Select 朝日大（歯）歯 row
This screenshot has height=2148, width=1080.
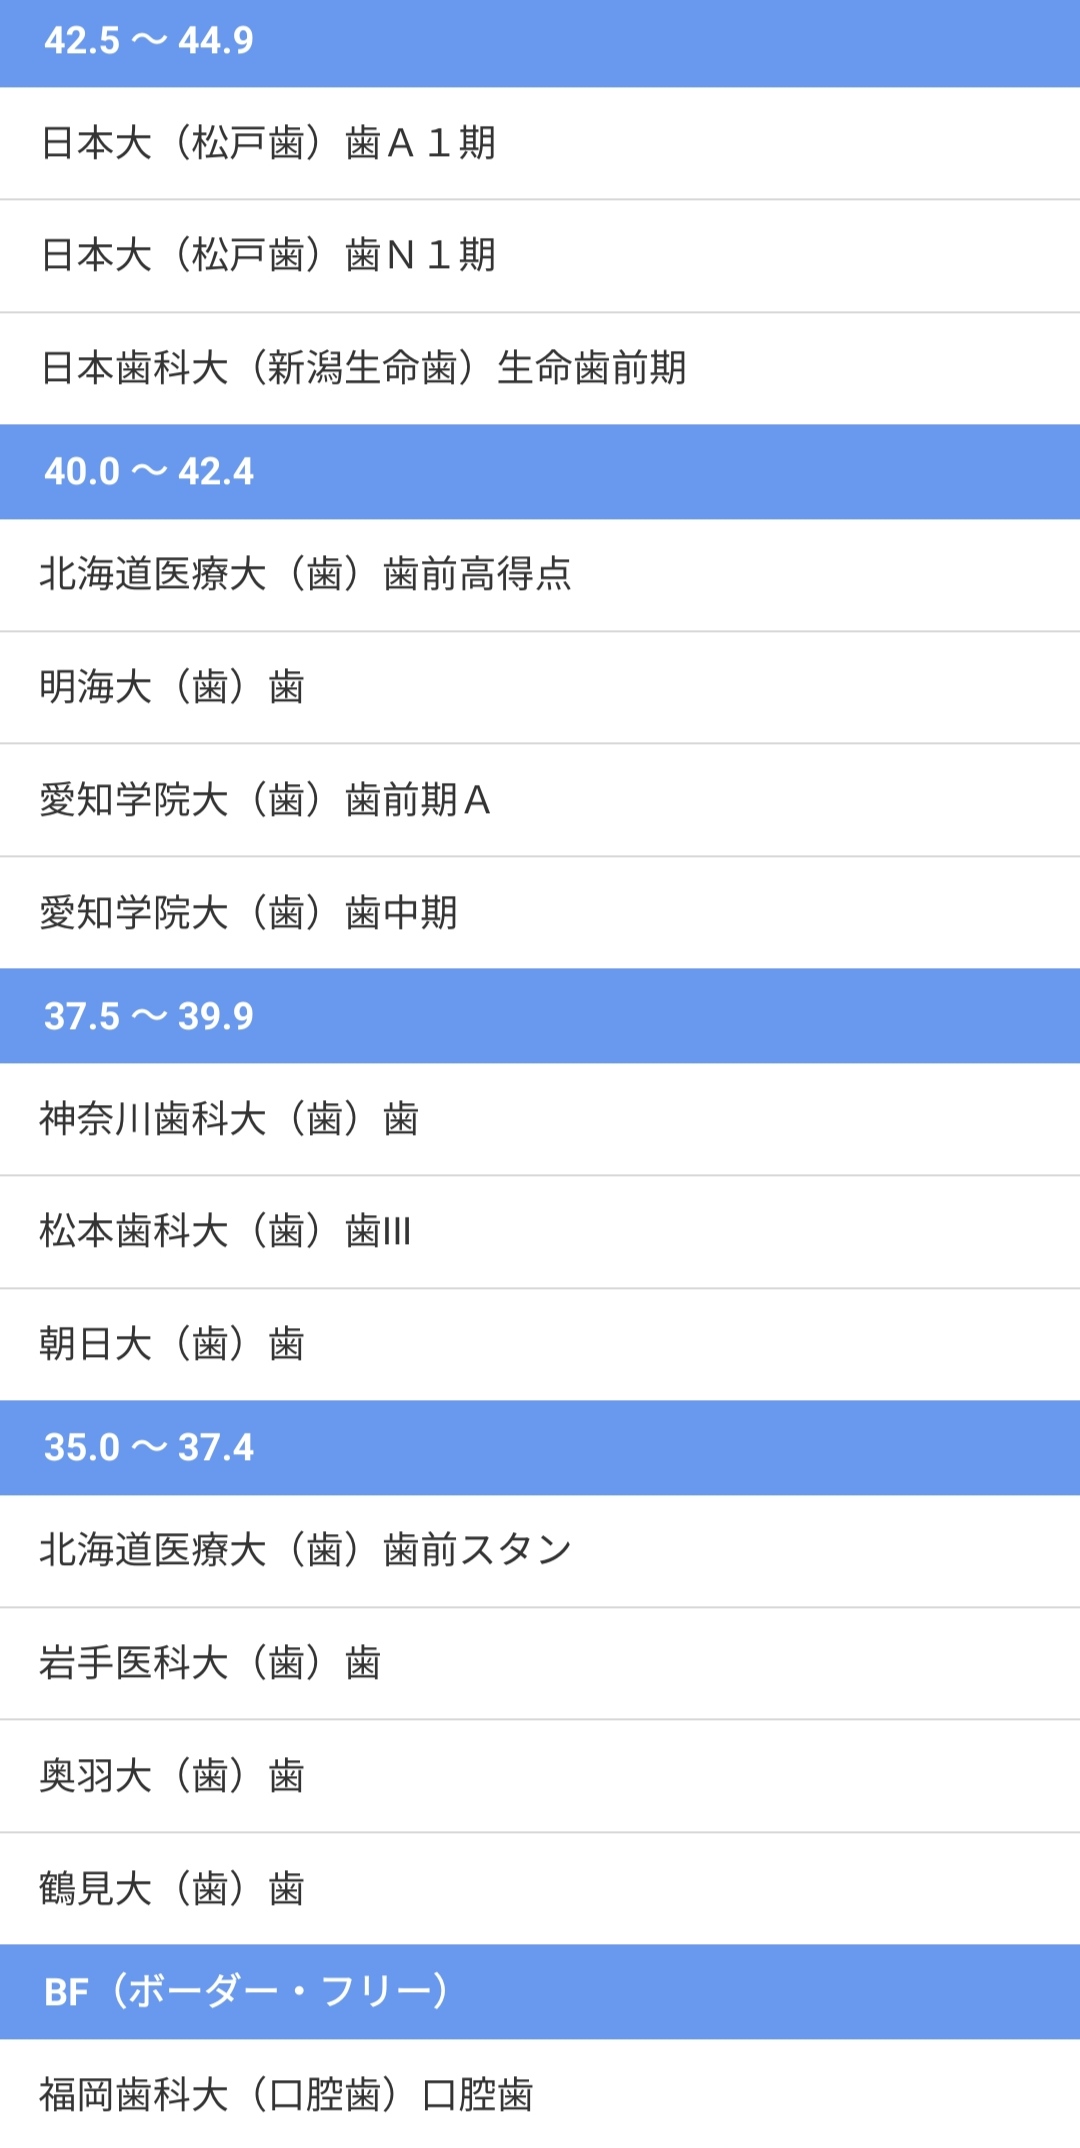(x=172, y=1344)
